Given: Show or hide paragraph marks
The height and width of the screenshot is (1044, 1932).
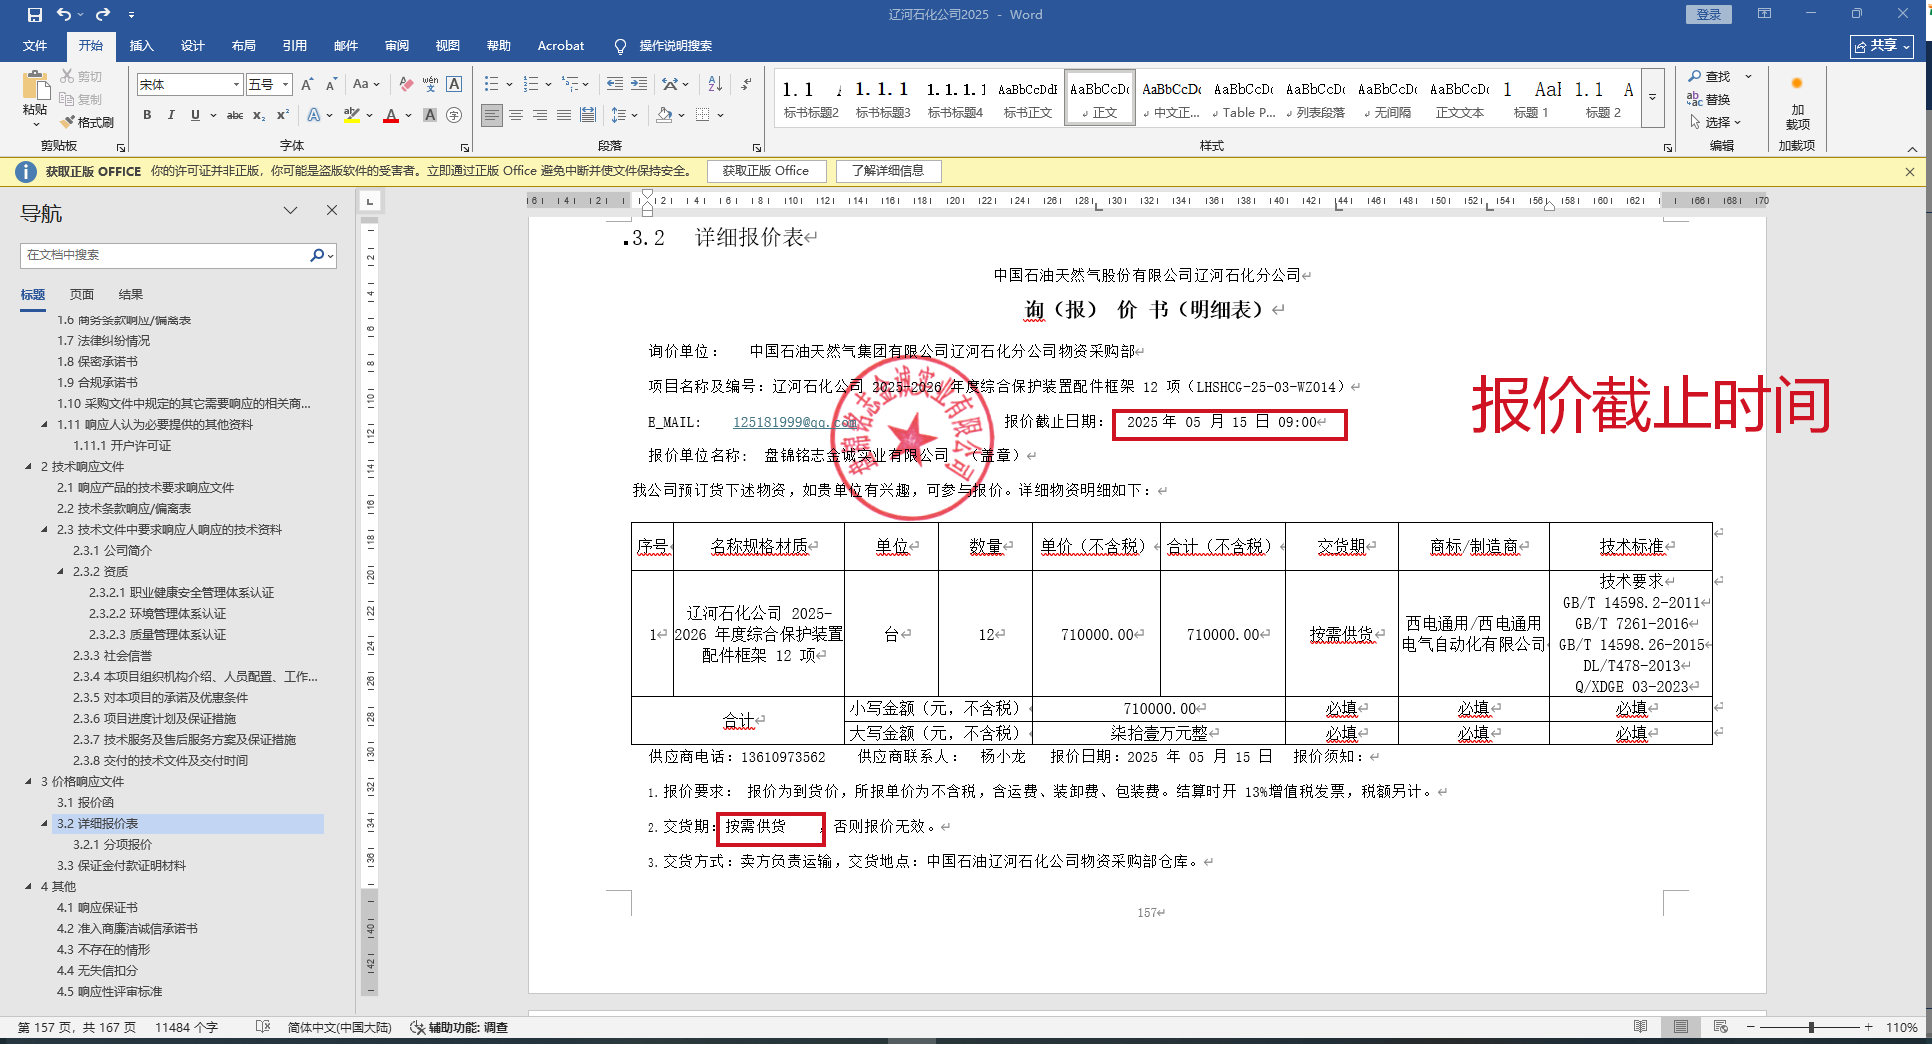Looking at the screenshot, I should point(746,85).
